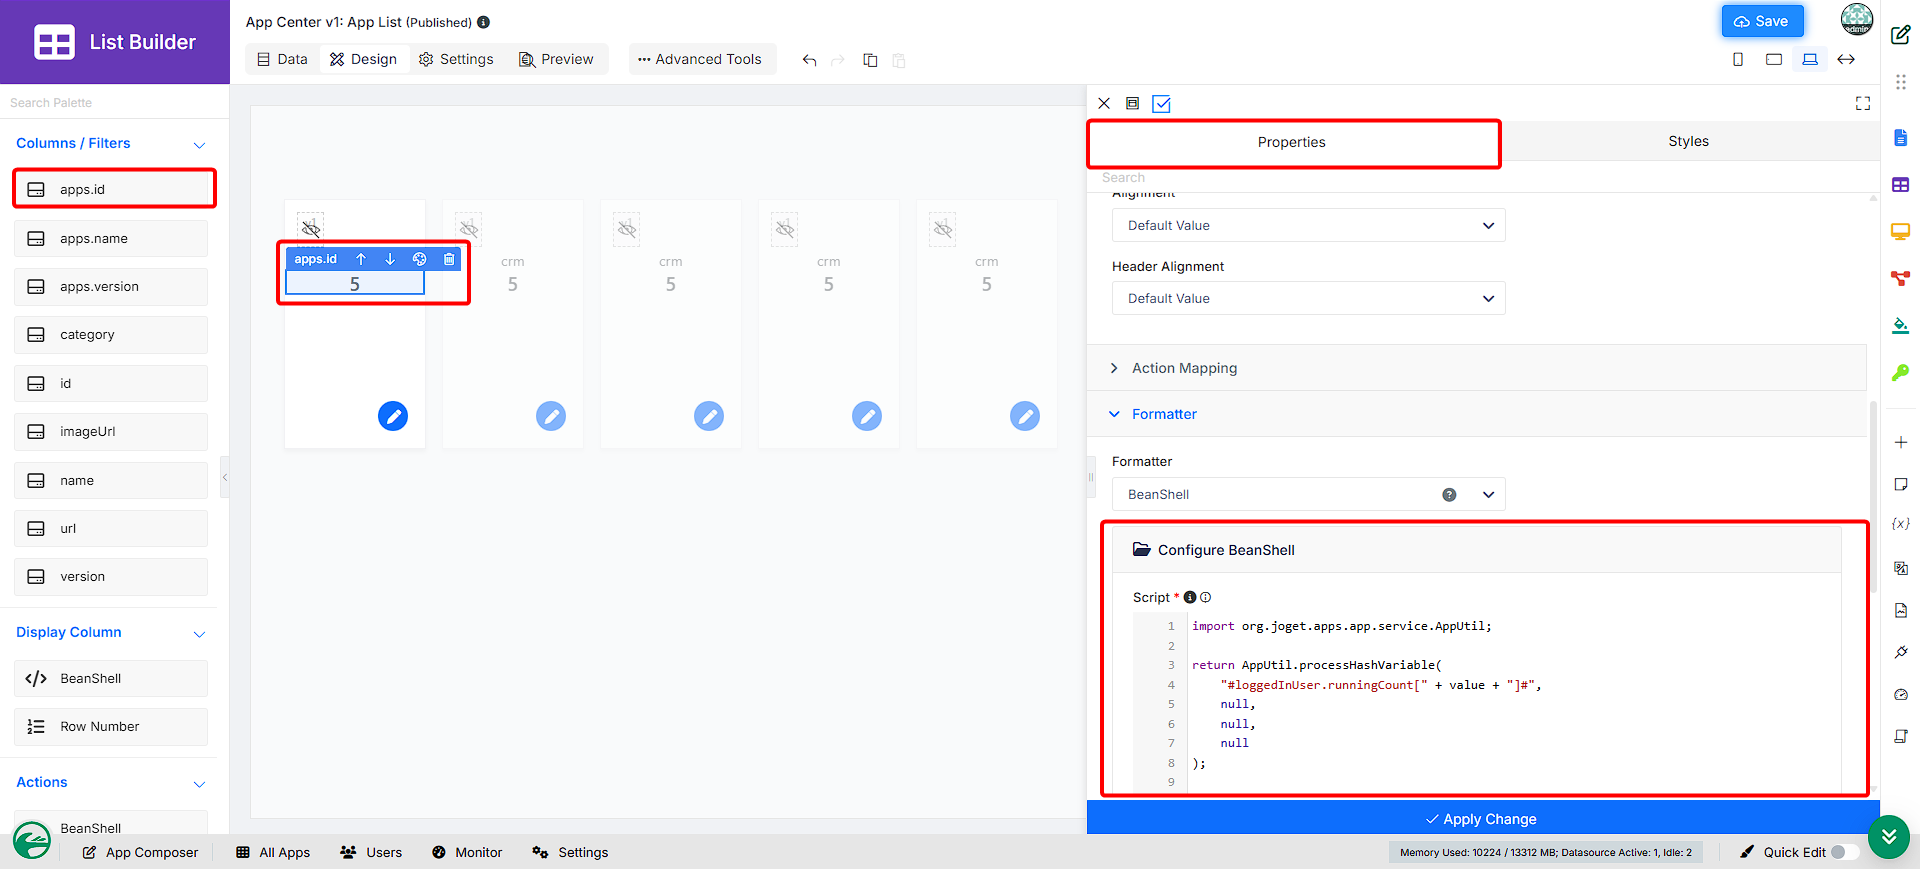
Task: Click the Save button
Action: point(1762,21)
